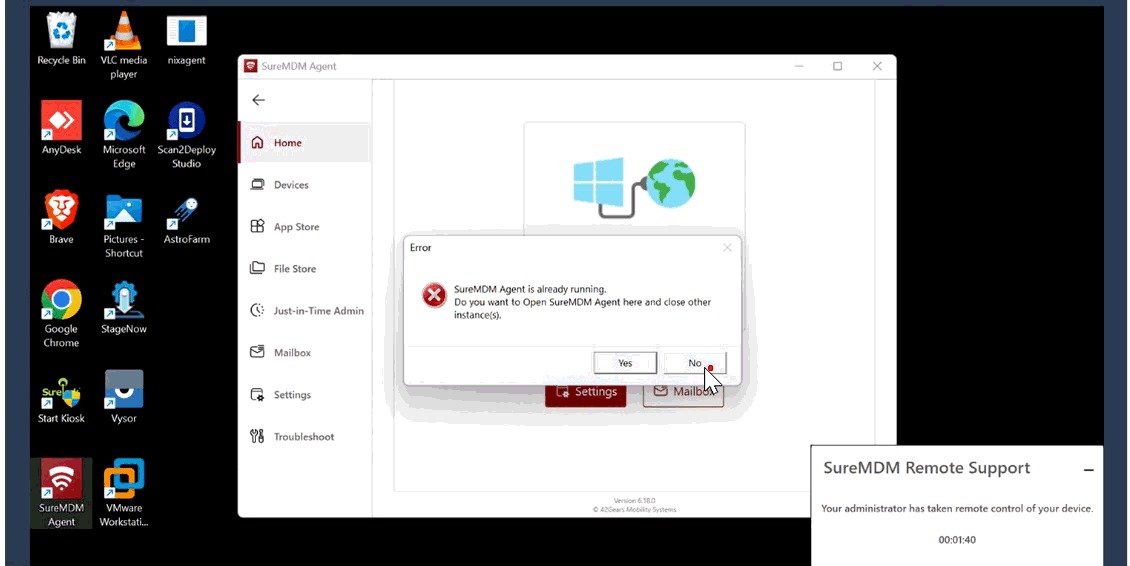This screenshot has width=1130, height=566.
Task: Open the Google Chrome desktop icon
Action: pyautogui.click(x=61, y=301)
